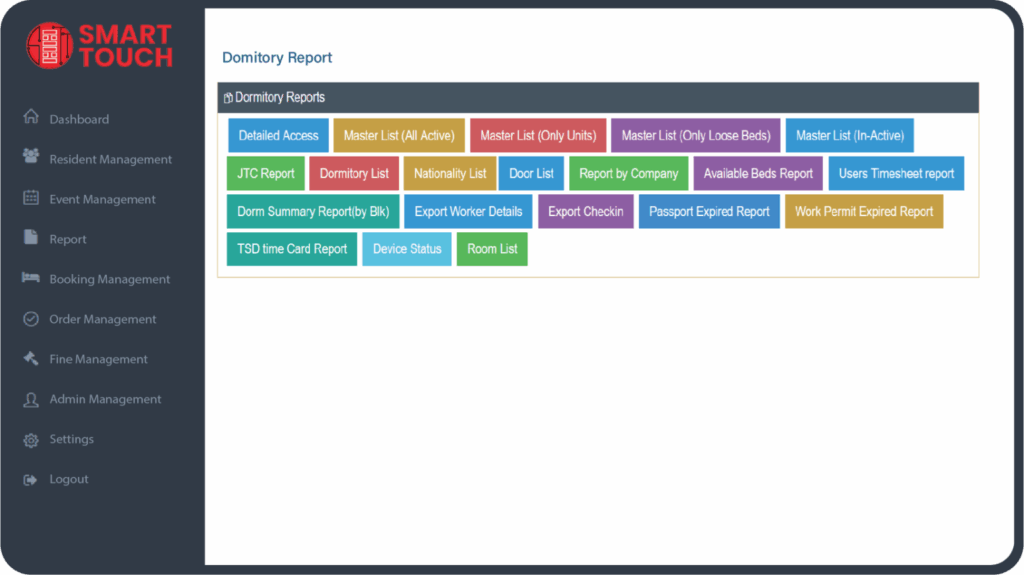Click the Dashboard home icon
Screen dimensions: 1024x575
click(x=31, y=118)
